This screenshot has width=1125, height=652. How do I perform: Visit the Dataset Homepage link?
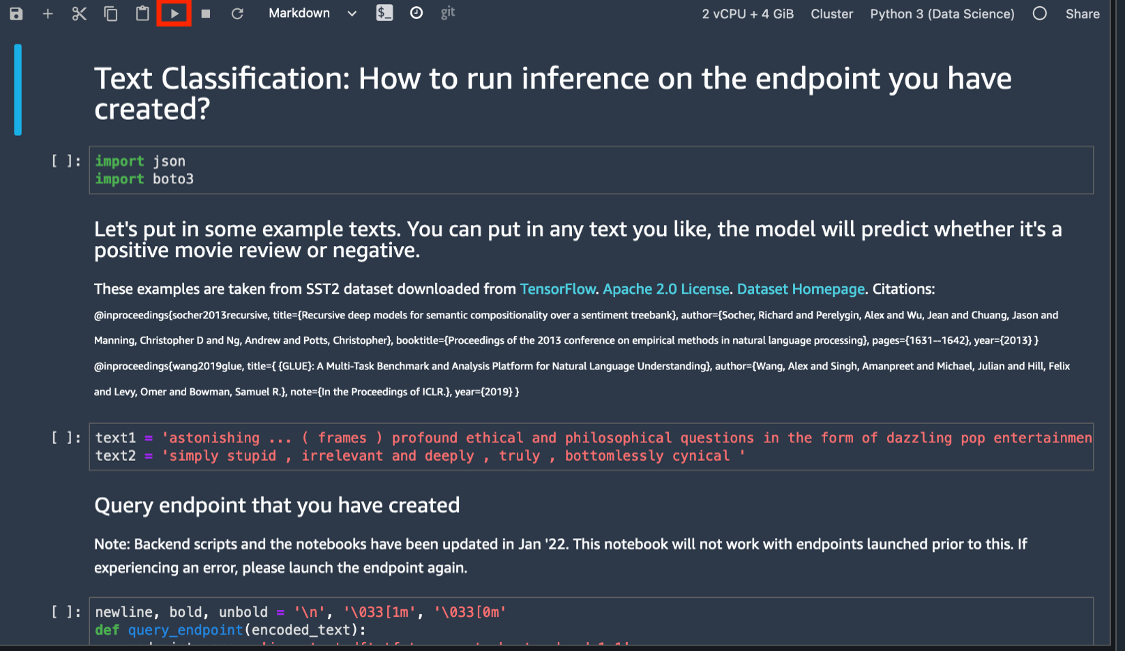point(800,288)
